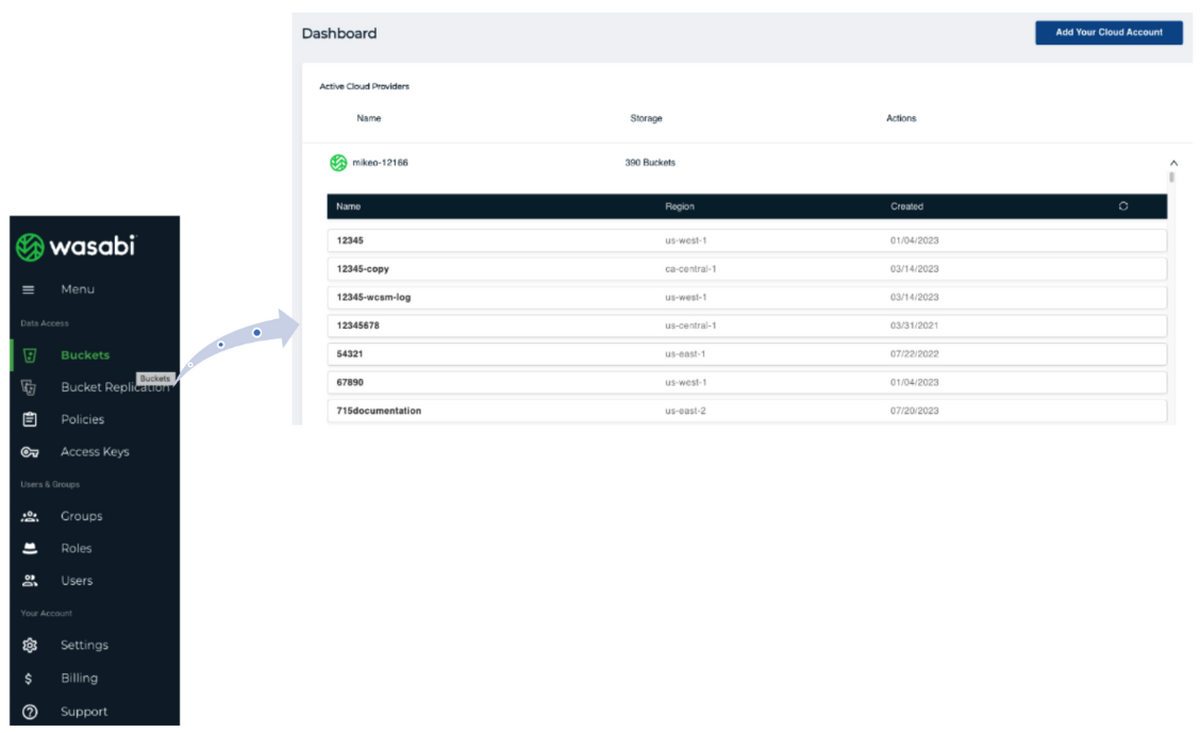1200x733 pixels.
Task: Click the Buckets bucket icon in sidebar
Action: (30, 356)
